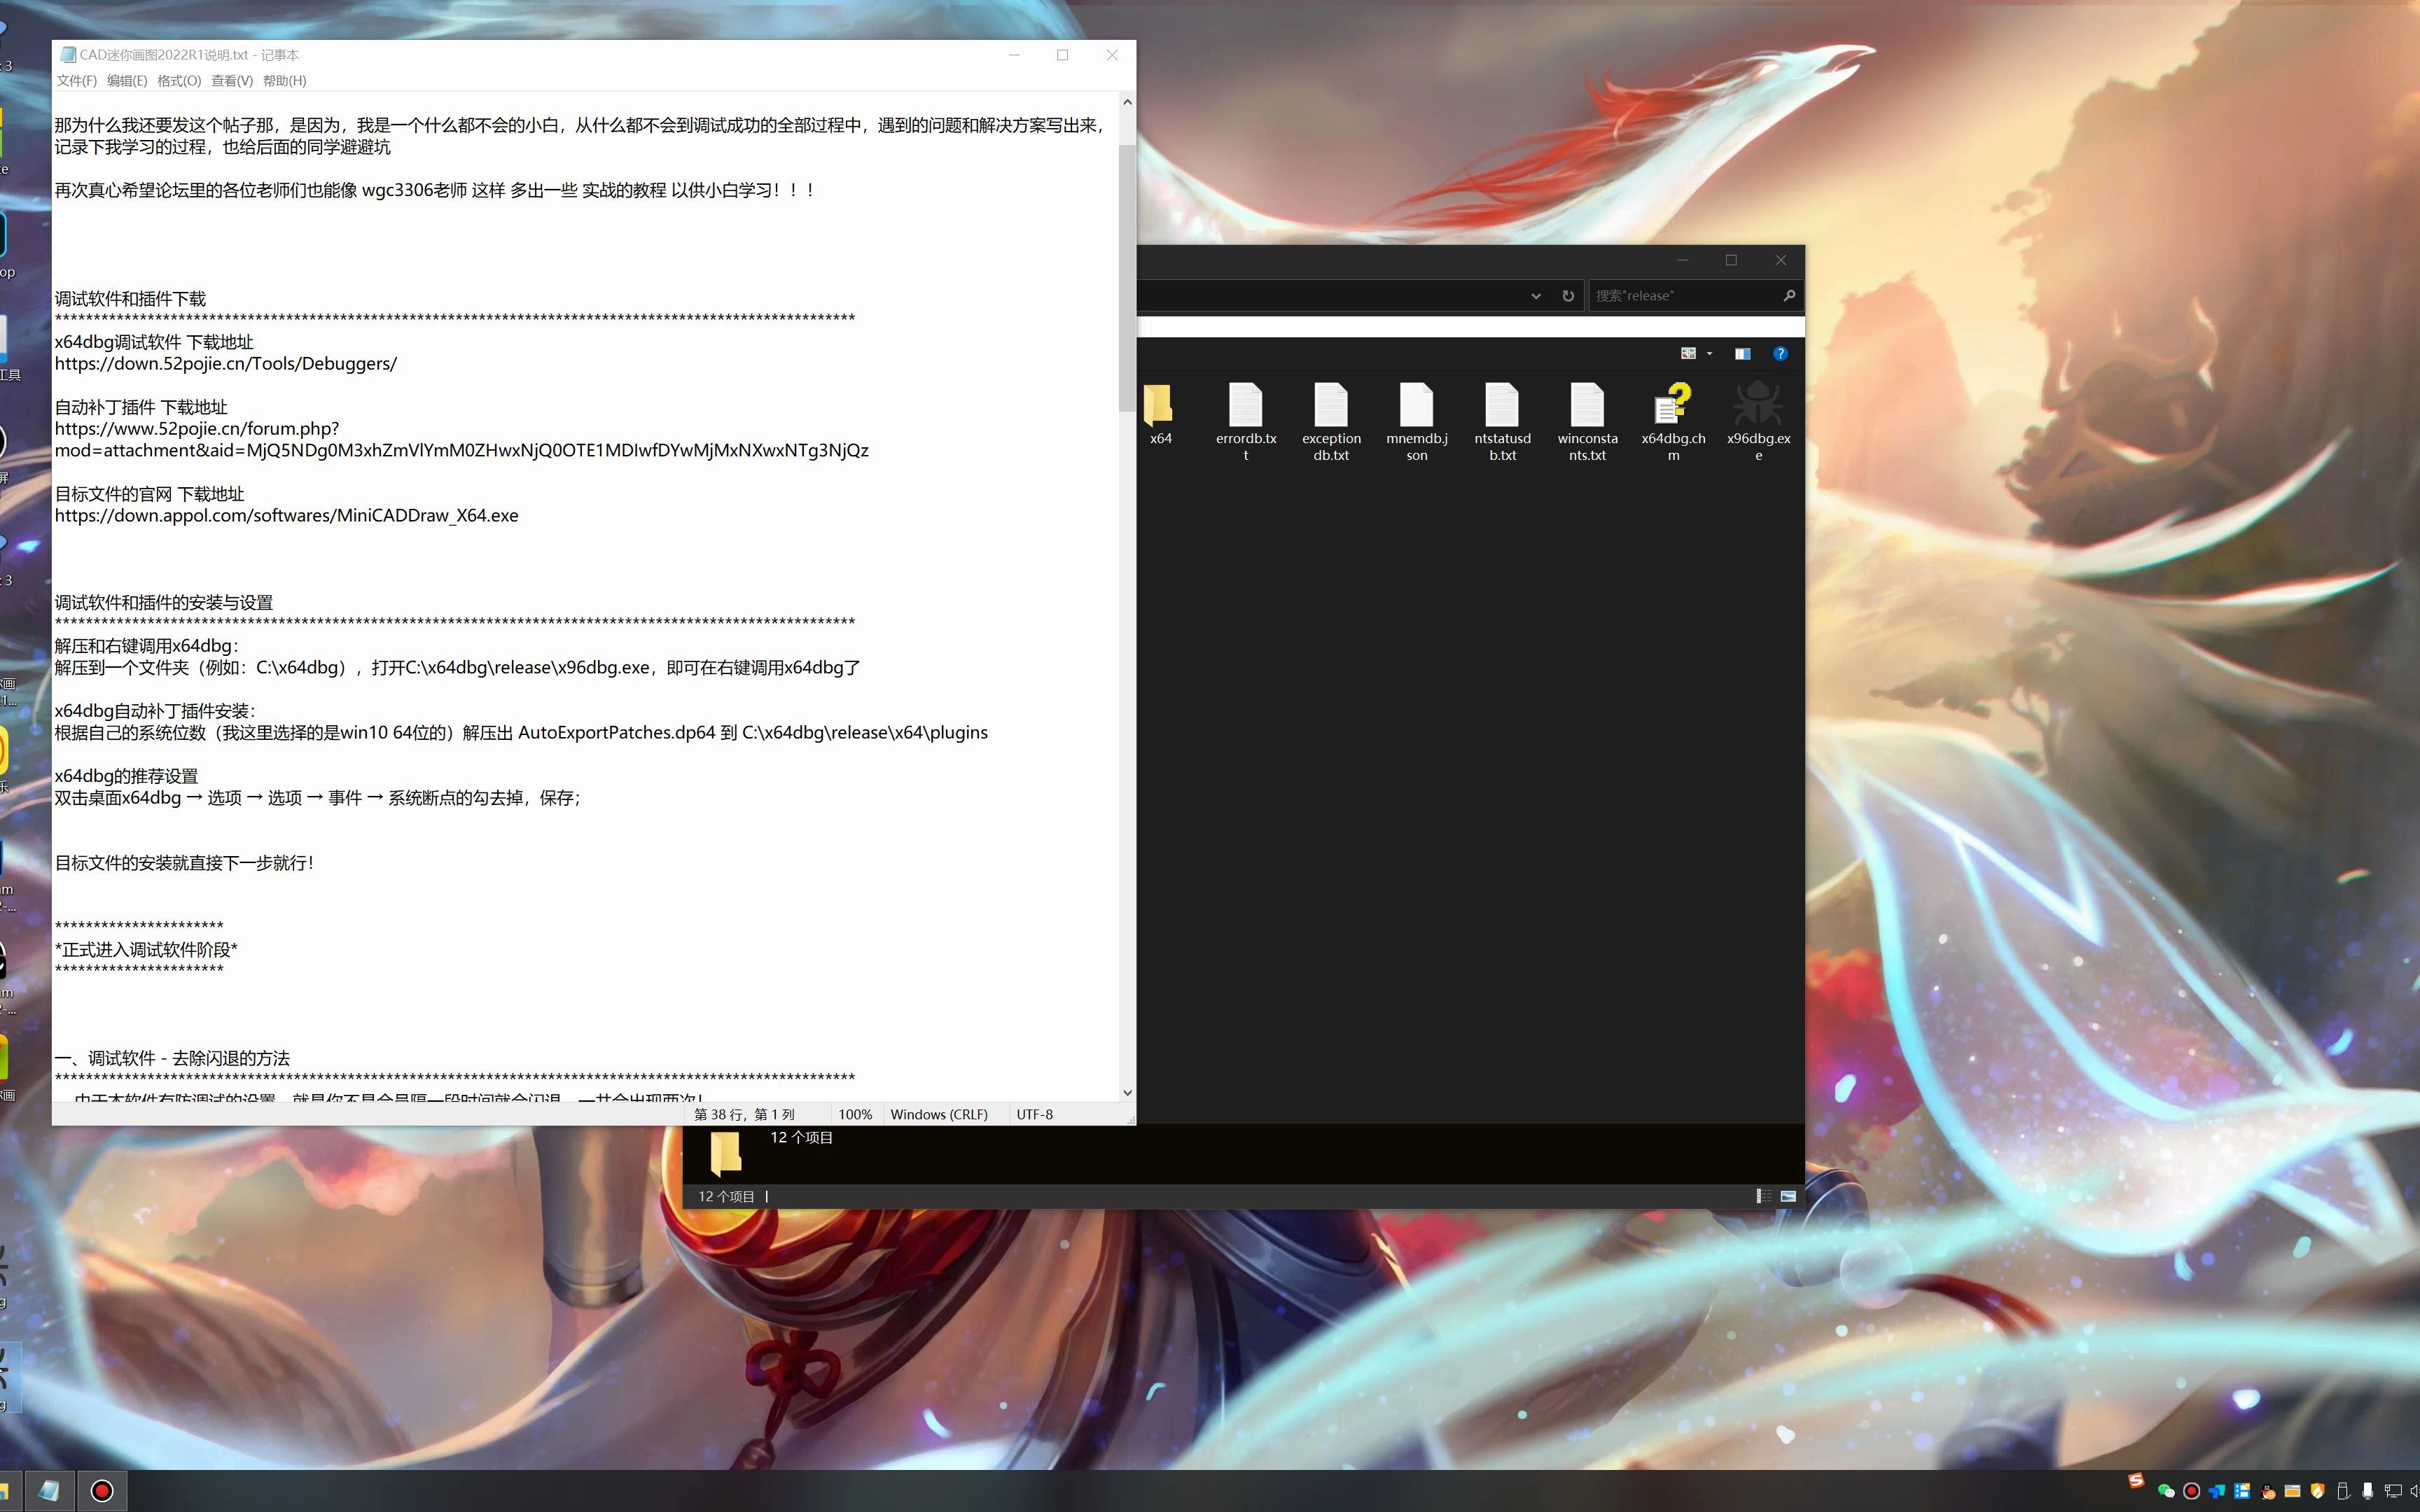
Task: Click the heading 调试软件和插件下载
Action: coord(130,299)
